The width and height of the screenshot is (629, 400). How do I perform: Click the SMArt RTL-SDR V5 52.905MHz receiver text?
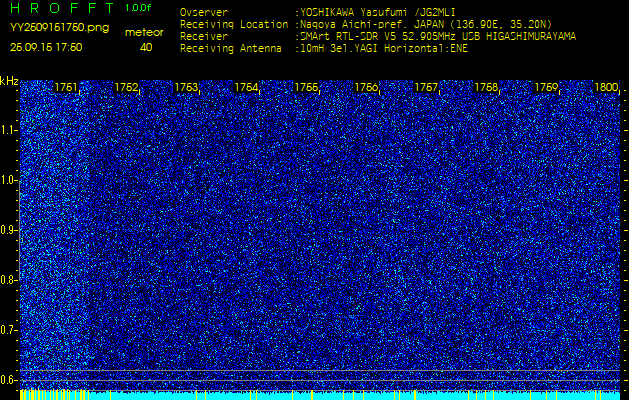pos(438,37)
